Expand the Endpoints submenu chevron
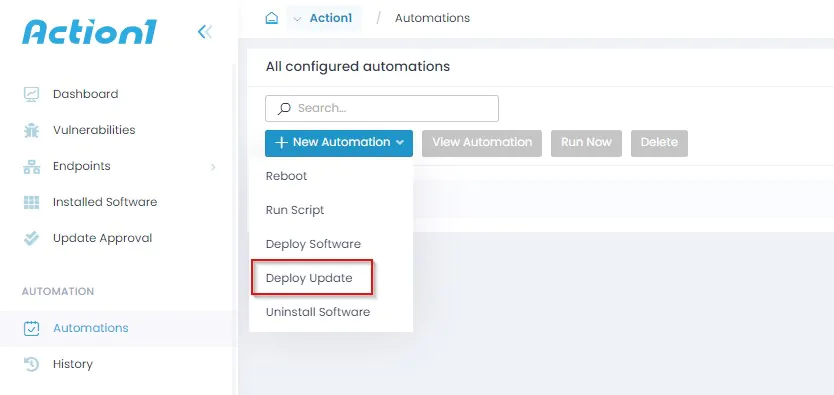The height and width of the screenshot is (395, 834). click(x=213, y=167)
